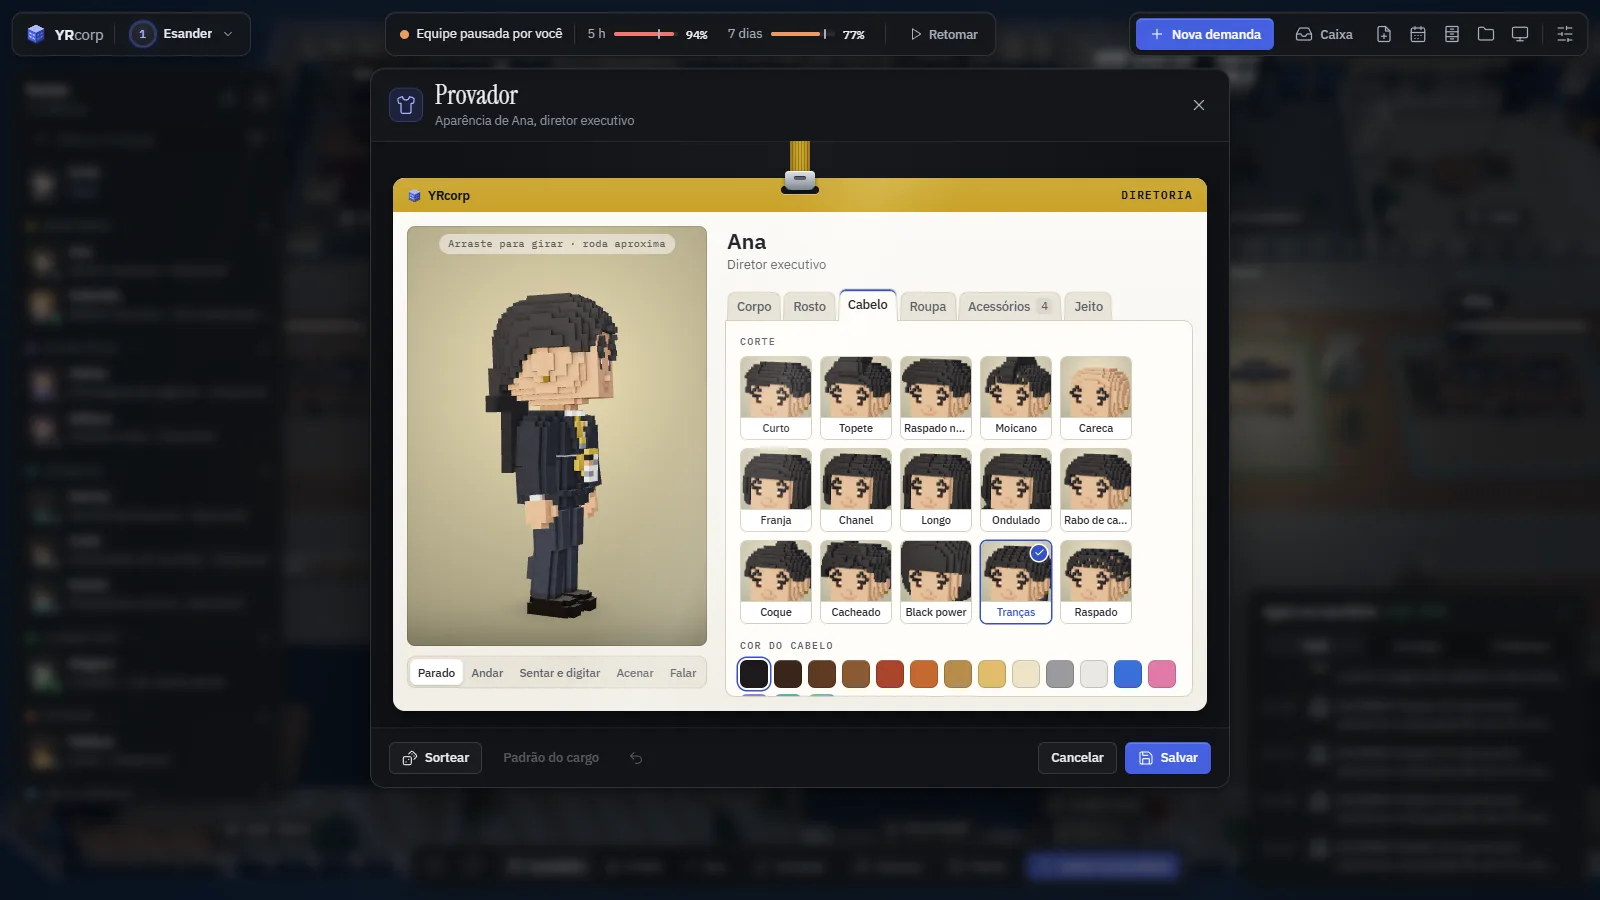Pick the Moicano haircut
Viewport: 1600px width, 900px height.
1016,398
